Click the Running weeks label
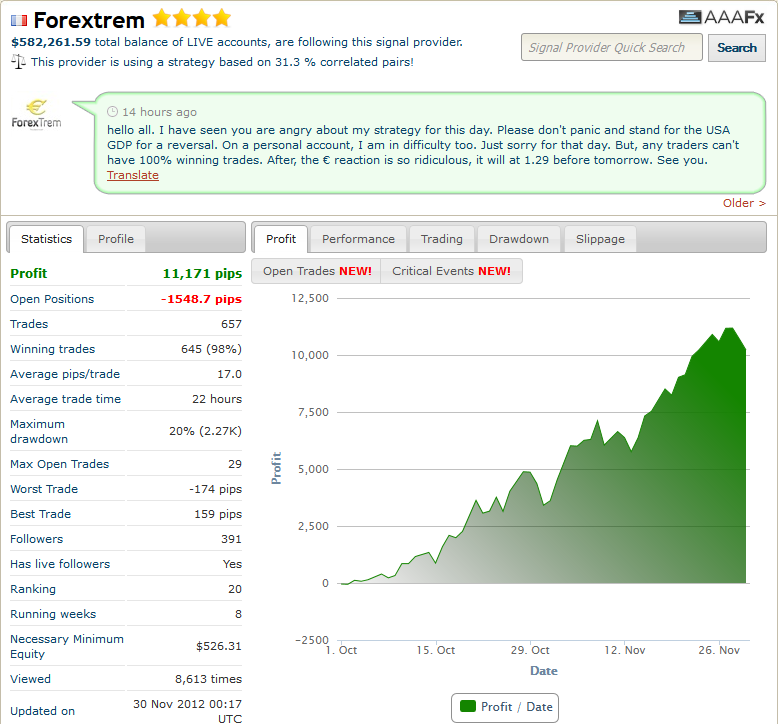The image size is (778, 724). (x=53, y=614)
